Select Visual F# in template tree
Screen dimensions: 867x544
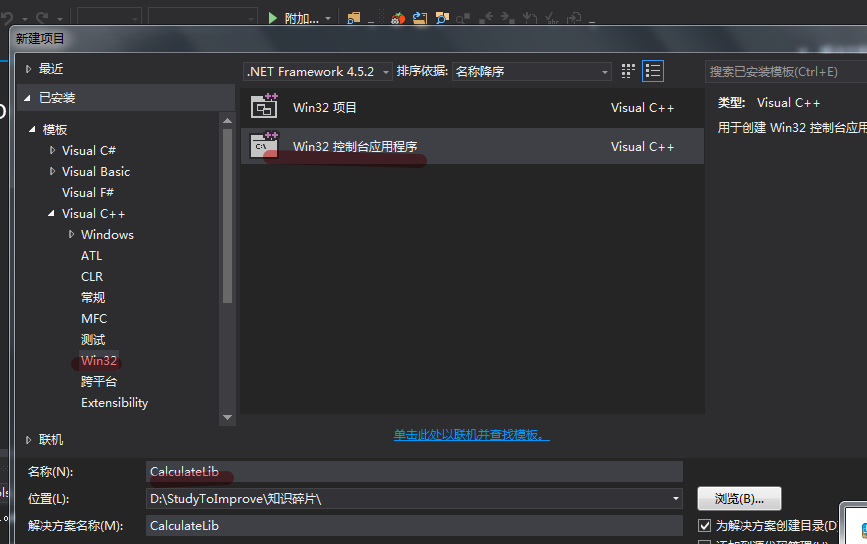click(88, 192)
